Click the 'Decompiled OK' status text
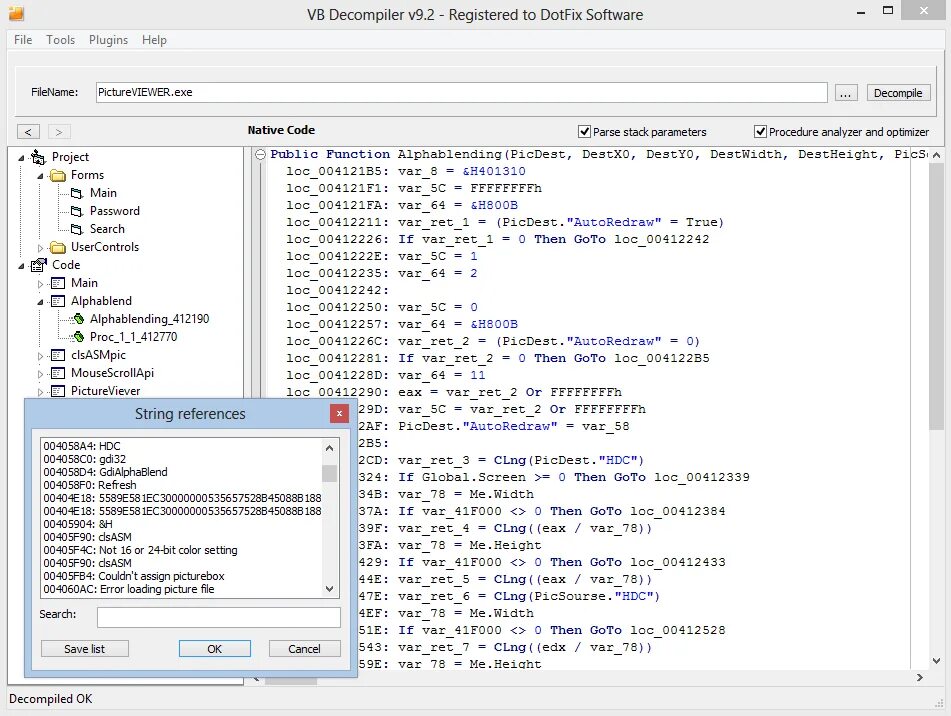This screenshot has height=716, width=951. pos(51,699)
